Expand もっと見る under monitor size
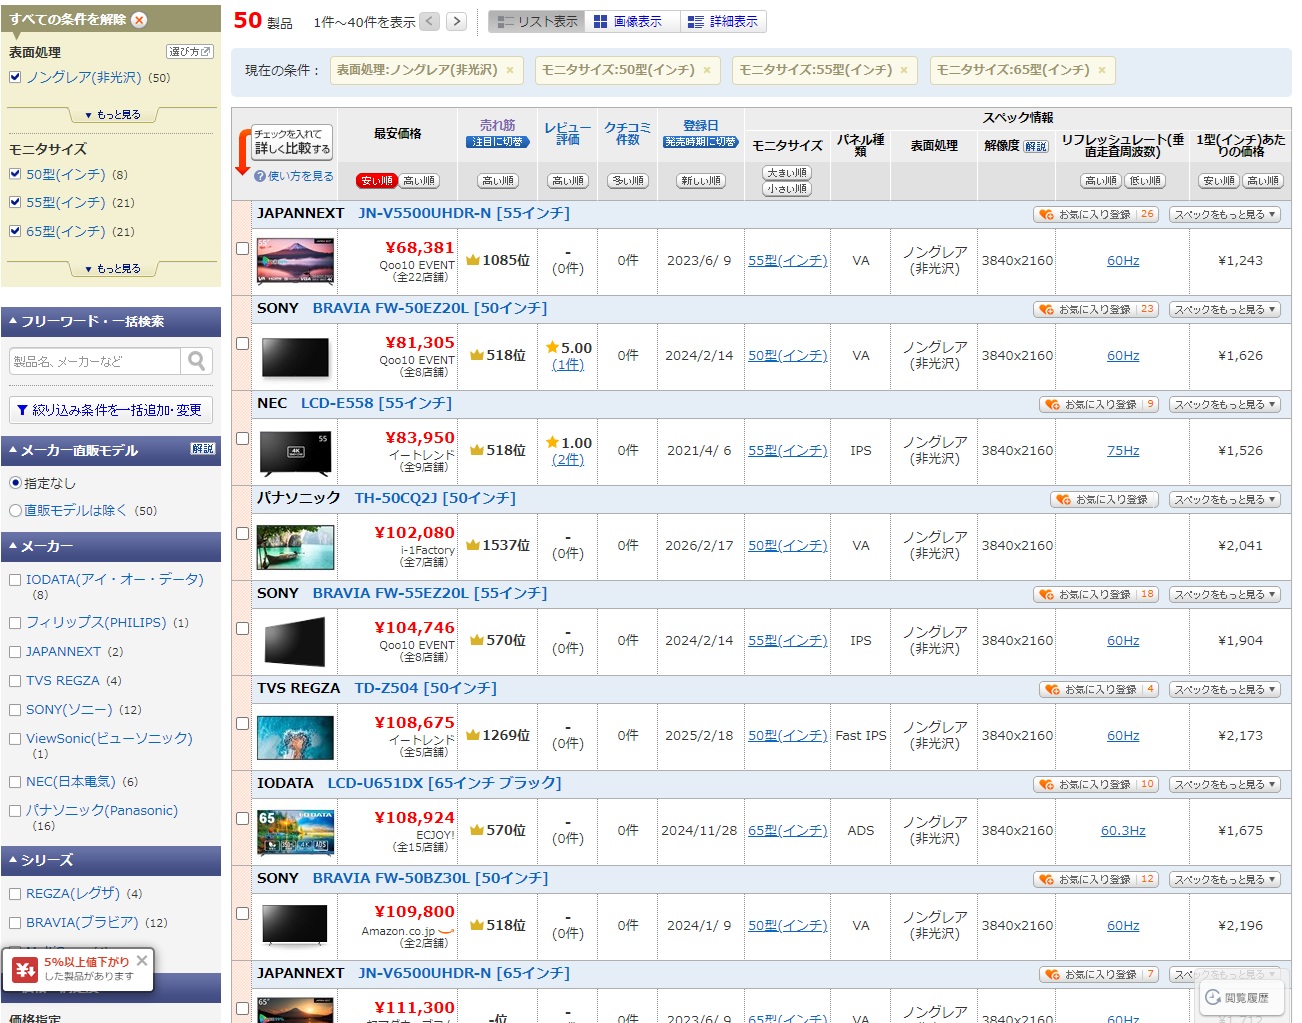This screenshot has height=1023, width=1302. [112, 268]
